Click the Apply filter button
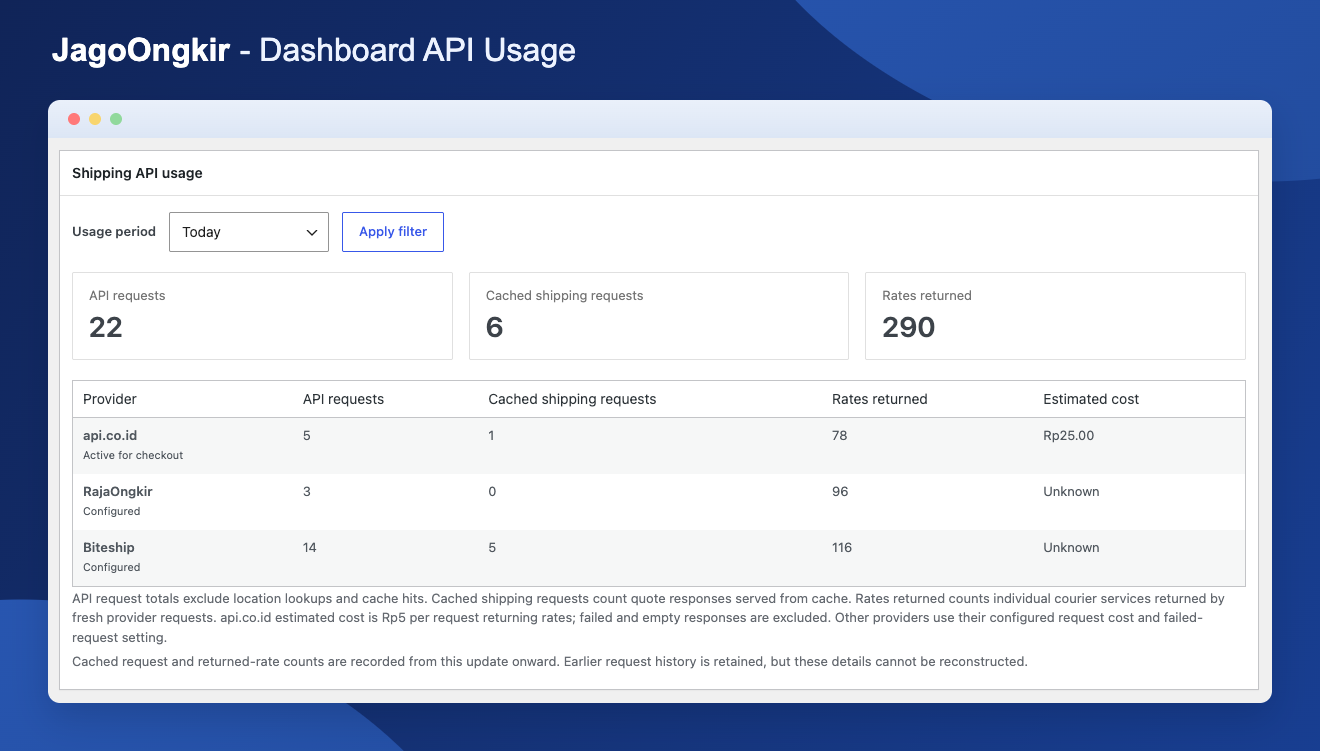 393,232
